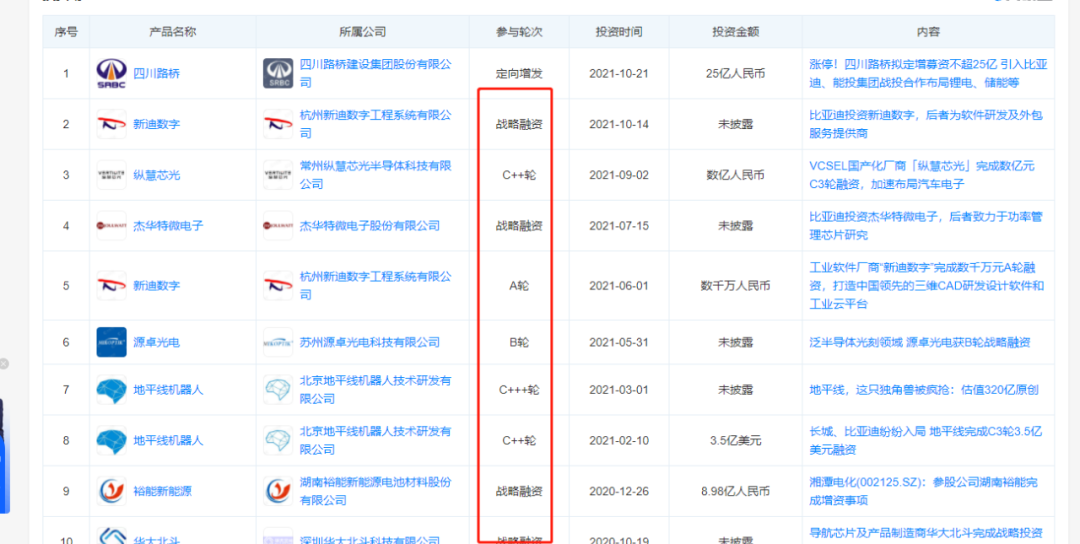Open the 比亚迪投资杰华特微电子 article link
Viewport: 1080px width, 544px height.
[926, 225]
